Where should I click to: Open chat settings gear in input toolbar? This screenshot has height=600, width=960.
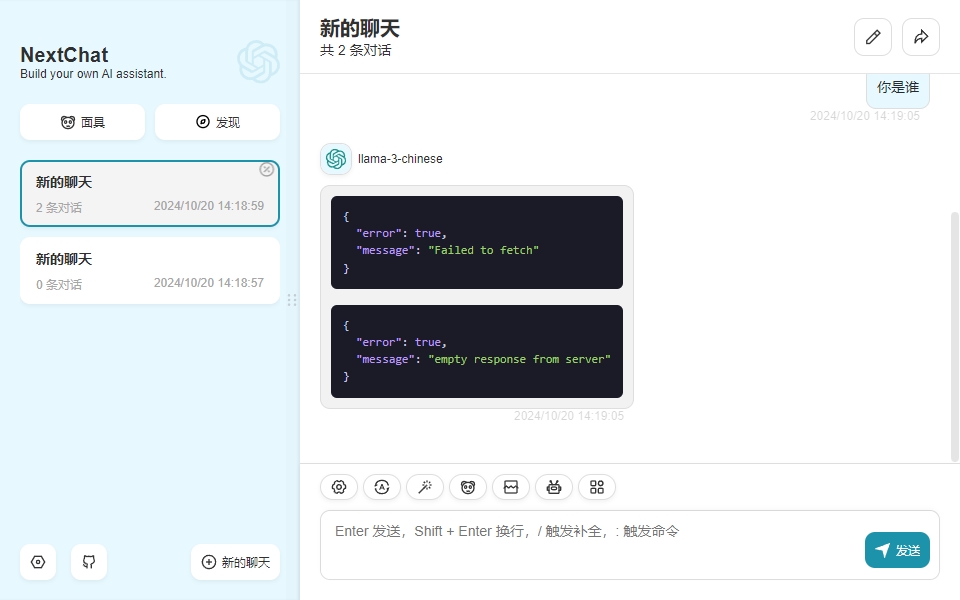click(338, 487)
